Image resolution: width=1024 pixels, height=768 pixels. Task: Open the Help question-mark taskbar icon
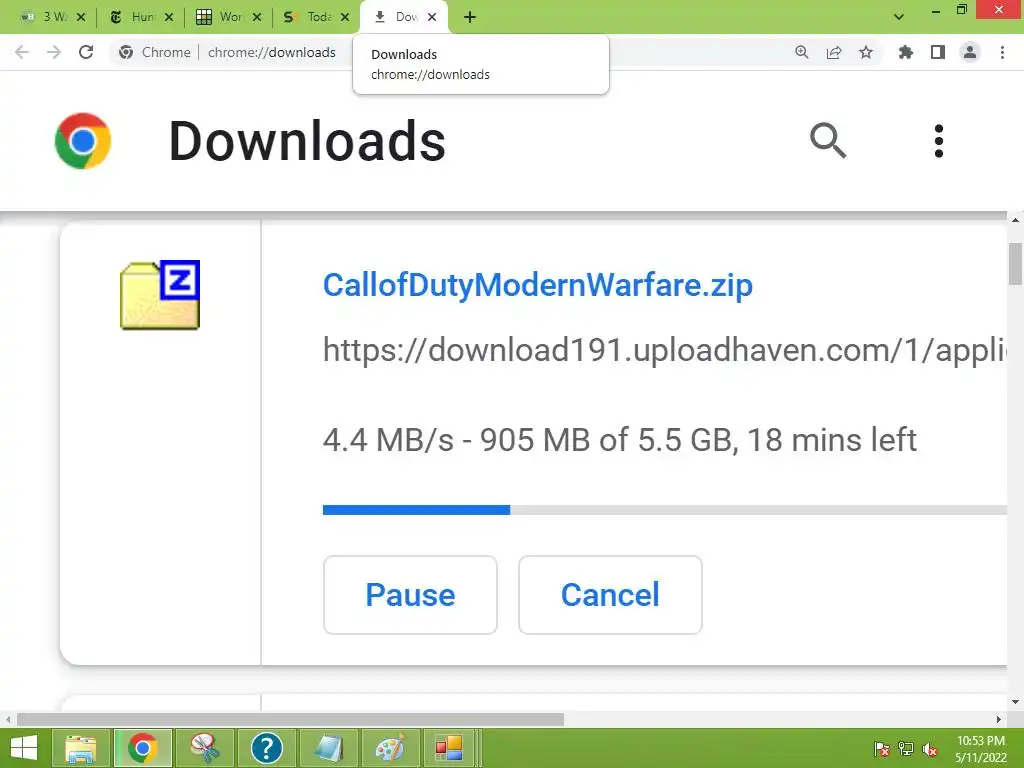266,748
